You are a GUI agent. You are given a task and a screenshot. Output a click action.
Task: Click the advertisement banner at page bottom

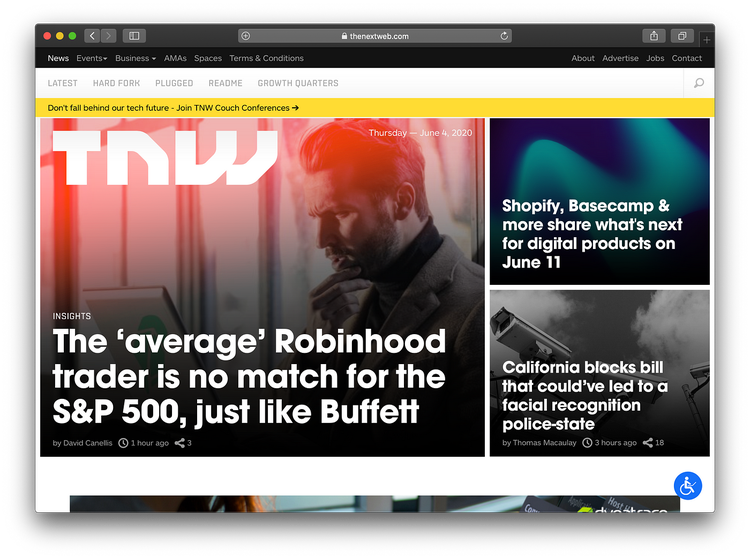click(375, 504)
